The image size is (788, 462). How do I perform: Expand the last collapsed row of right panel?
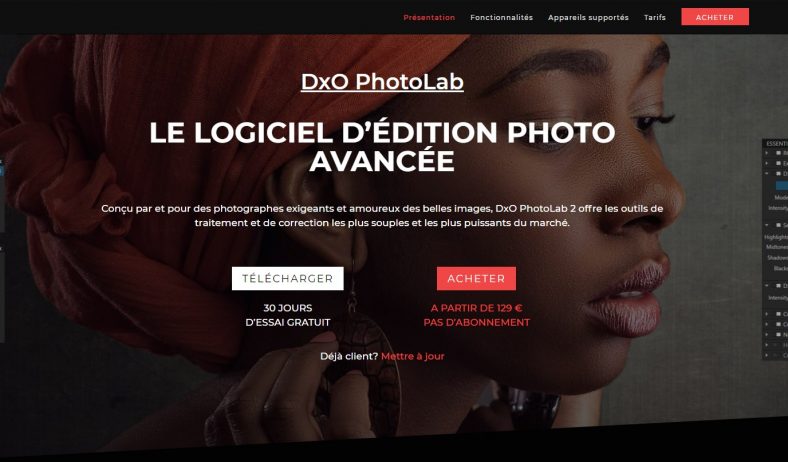(767, 355)
